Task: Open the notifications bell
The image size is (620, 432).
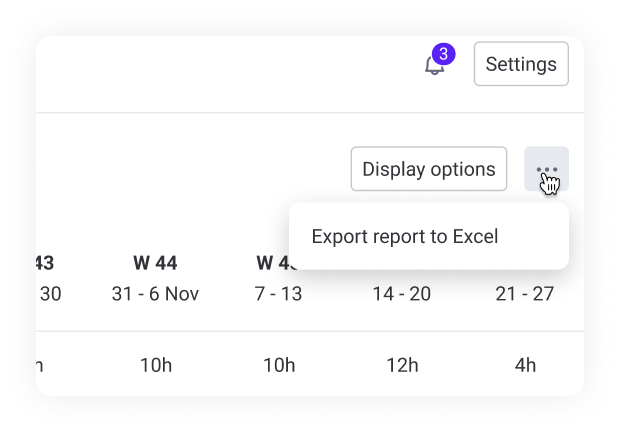Action: point(434,67)
